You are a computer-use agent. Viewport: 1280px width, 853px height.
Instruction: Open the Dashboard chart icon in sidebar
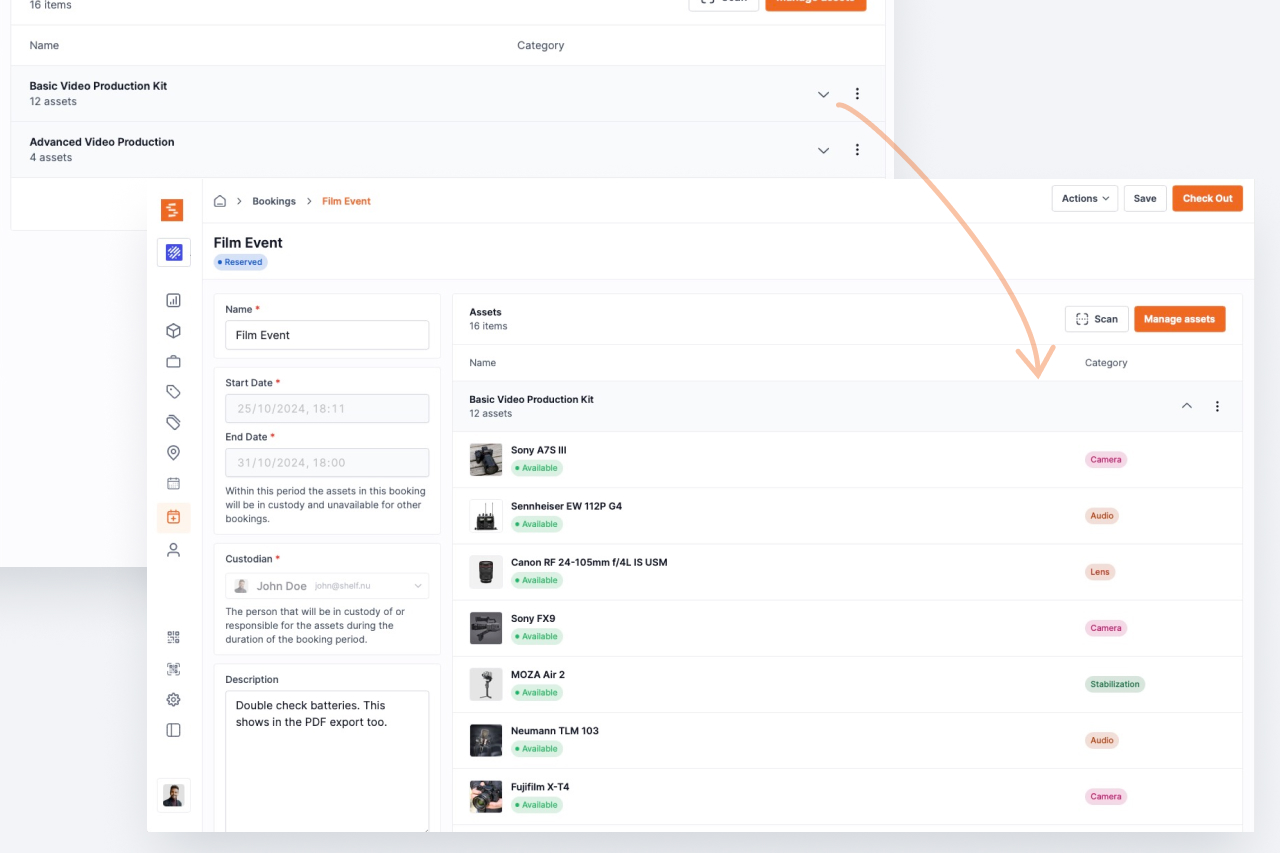(x=173, y=300)
